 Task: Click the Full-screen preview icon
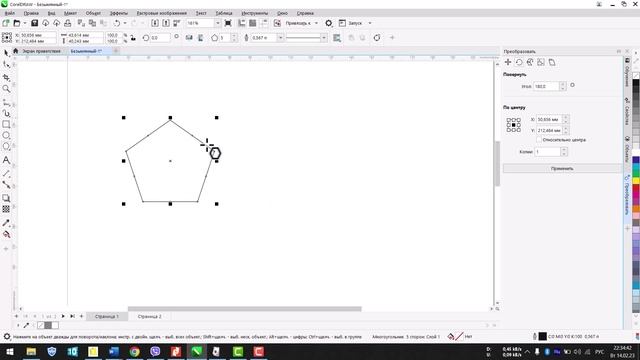tap(228, 23)
